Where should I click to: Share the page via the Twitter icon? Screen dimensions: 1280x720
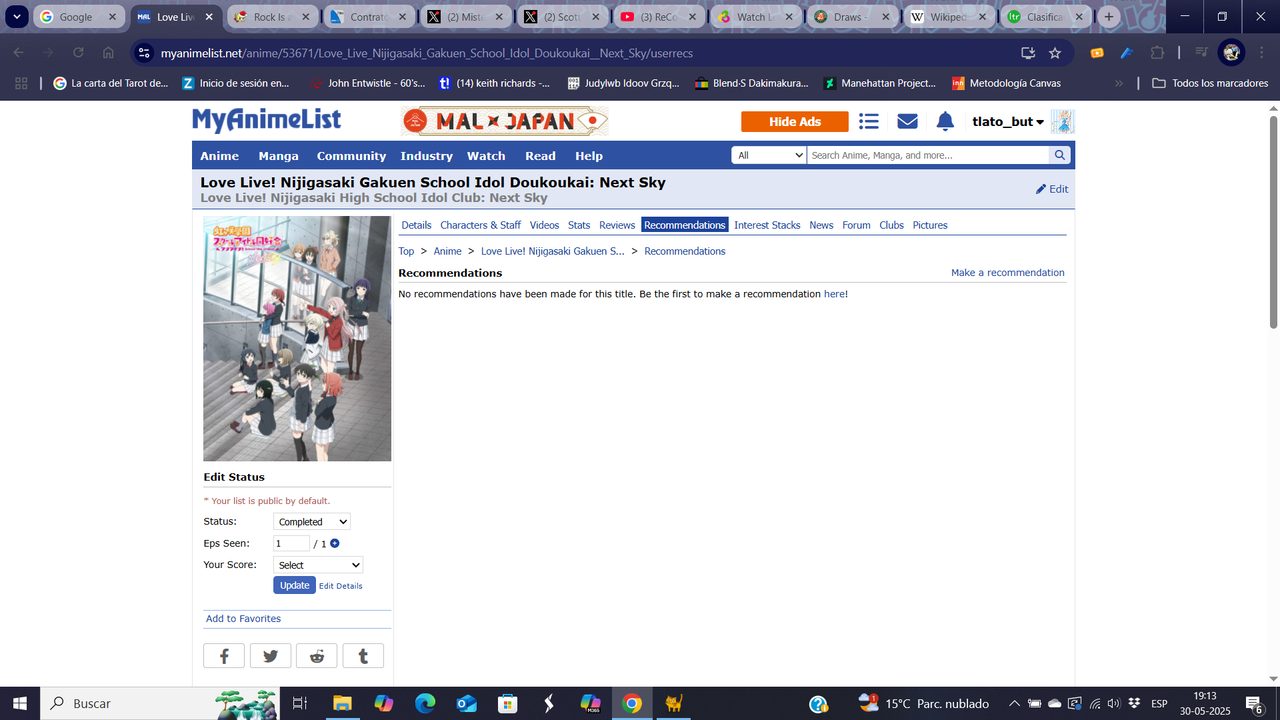pyautogui.click(x=270, y=655)
